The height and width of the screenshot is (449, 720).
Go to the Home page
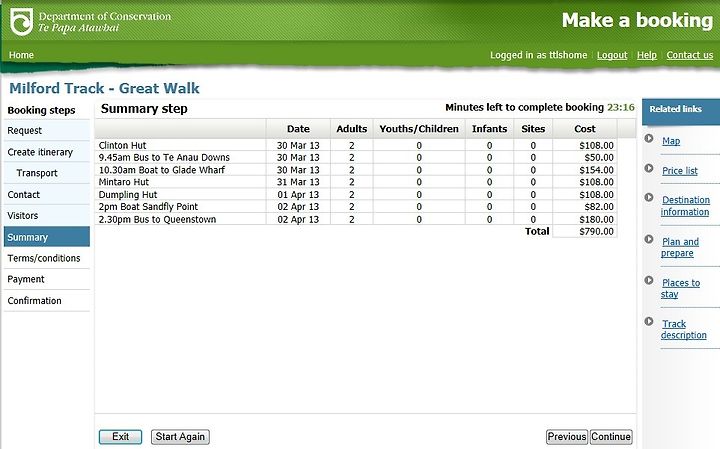pos(21,55)
